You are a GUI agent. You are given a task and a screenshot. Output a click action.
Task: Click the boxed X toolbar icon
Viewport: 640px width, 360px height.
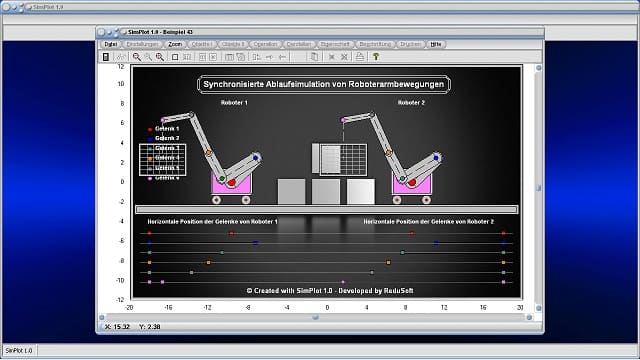[x=213, y=57]
